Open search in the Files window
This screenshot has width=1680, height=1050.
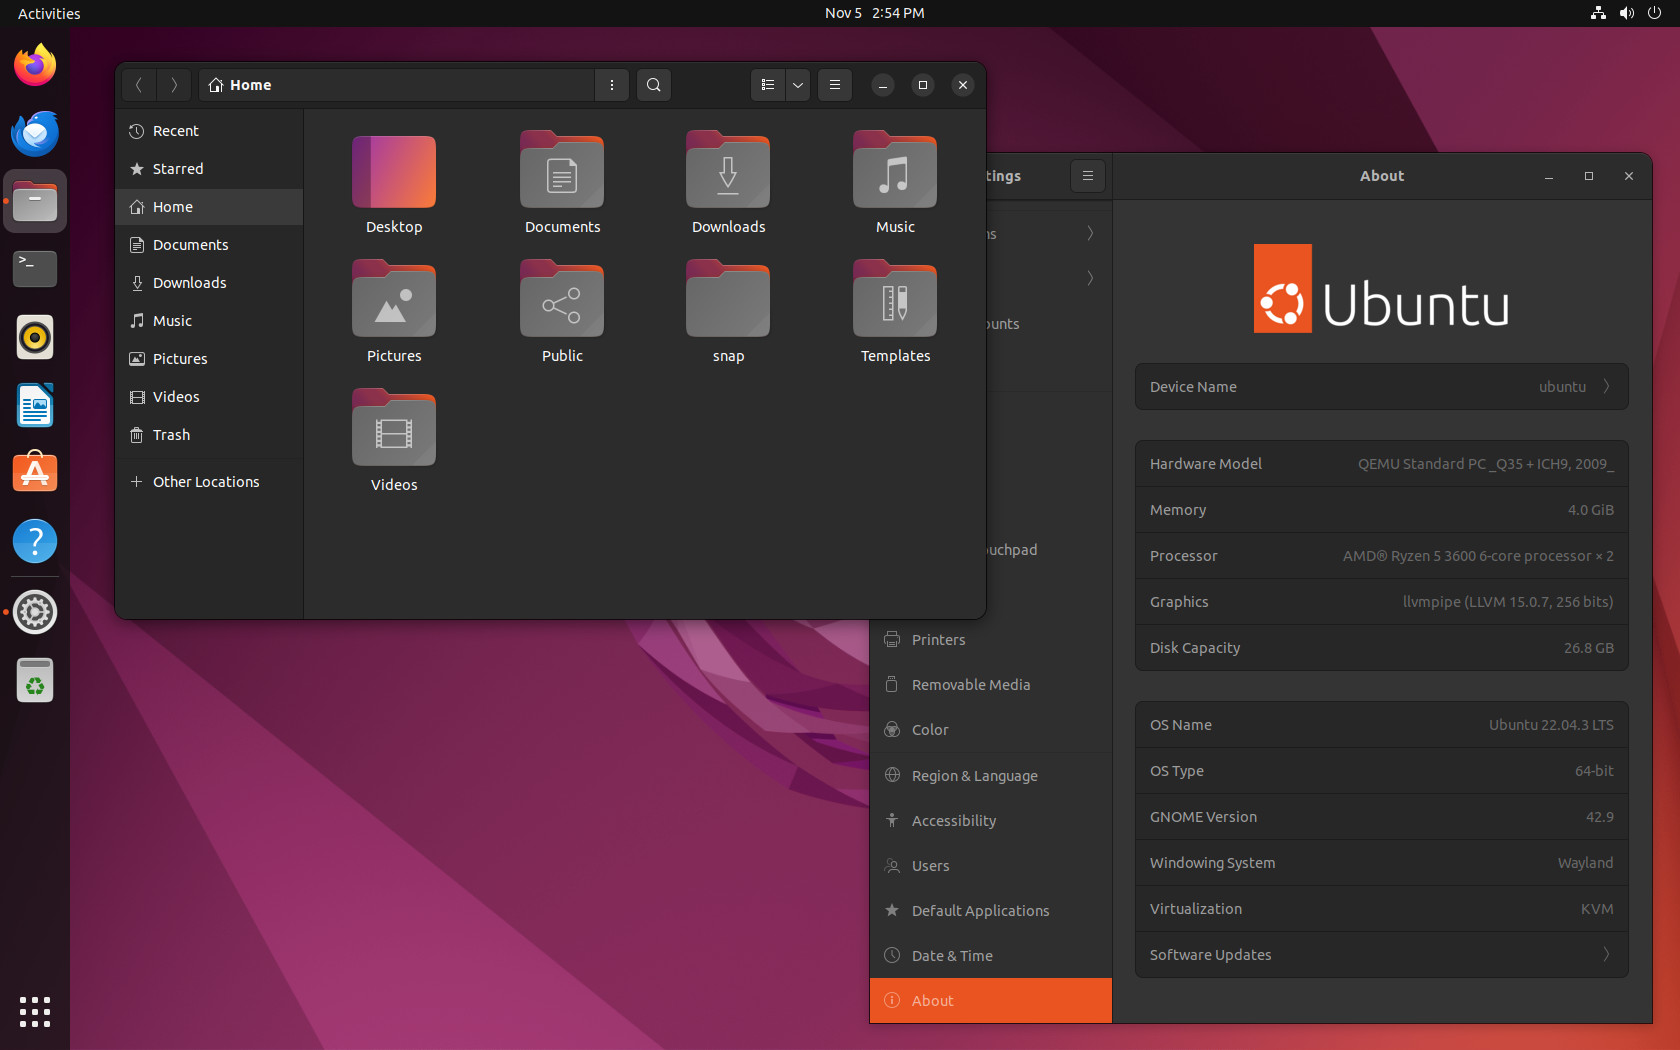click(653, 85)
